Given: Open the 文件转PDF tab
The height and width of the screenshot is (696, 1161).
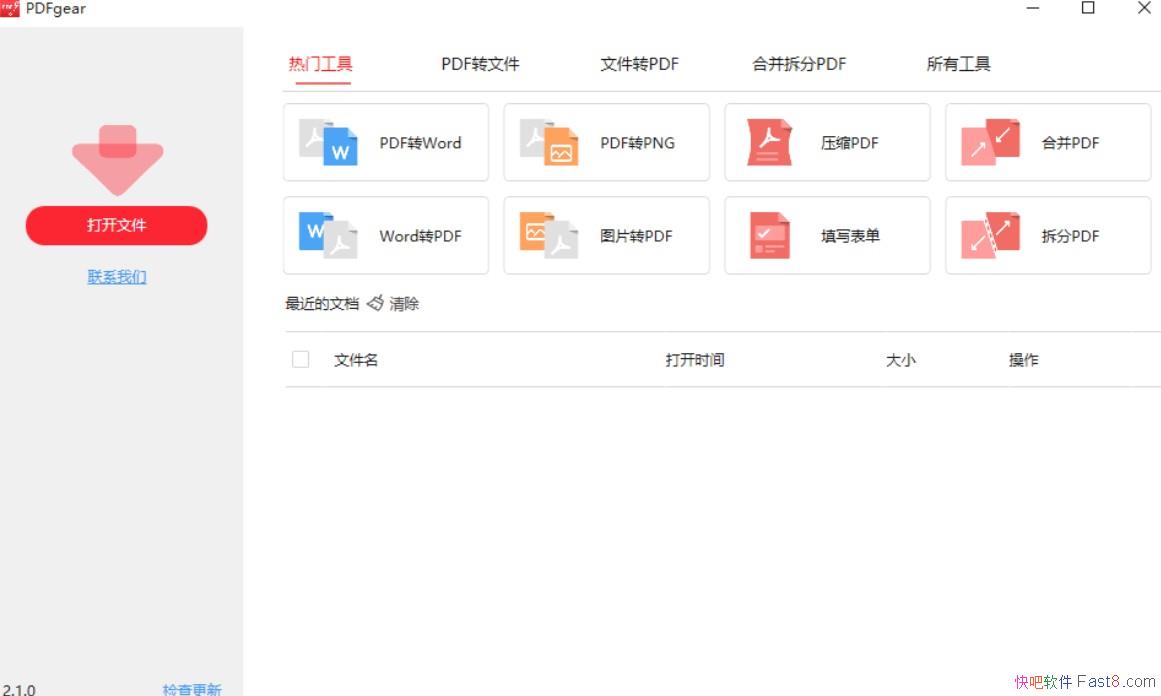Looking at the screenshot, I should click(639, 64).
